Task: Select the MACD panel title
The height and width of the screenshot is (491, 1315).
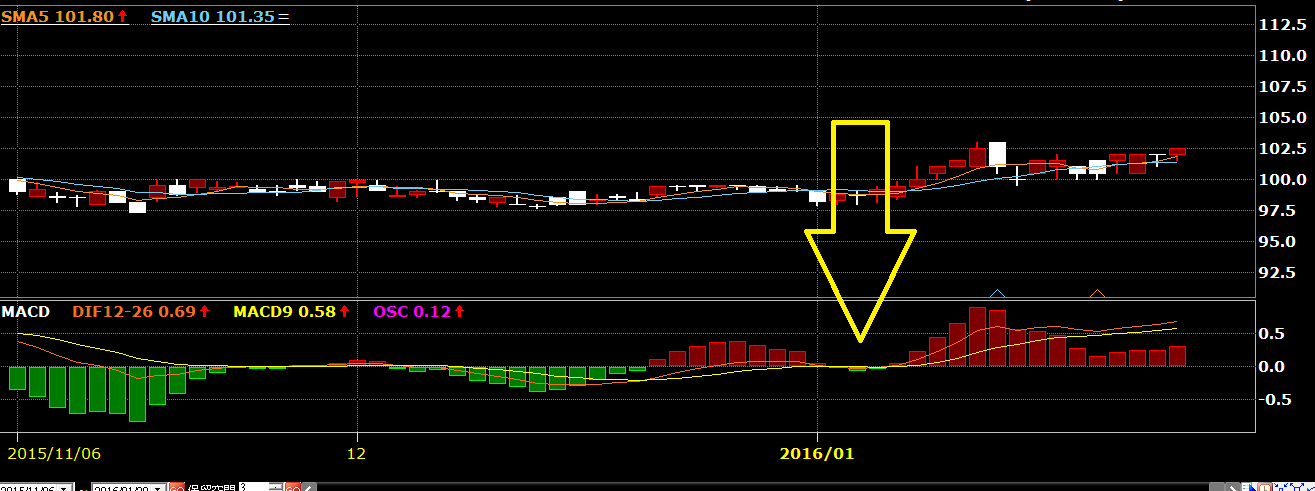Action: [27, 311]
